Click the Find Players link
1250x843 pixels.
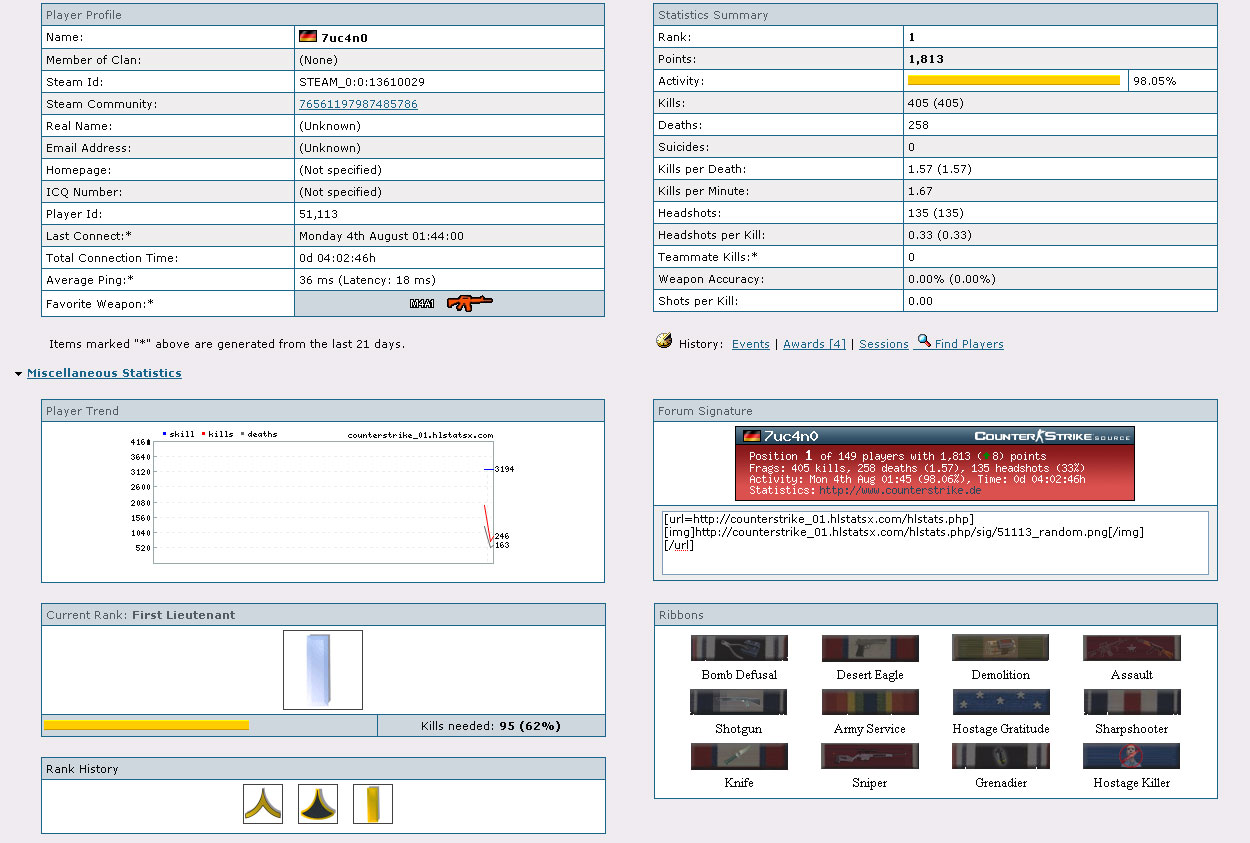(x=968, y=344)
